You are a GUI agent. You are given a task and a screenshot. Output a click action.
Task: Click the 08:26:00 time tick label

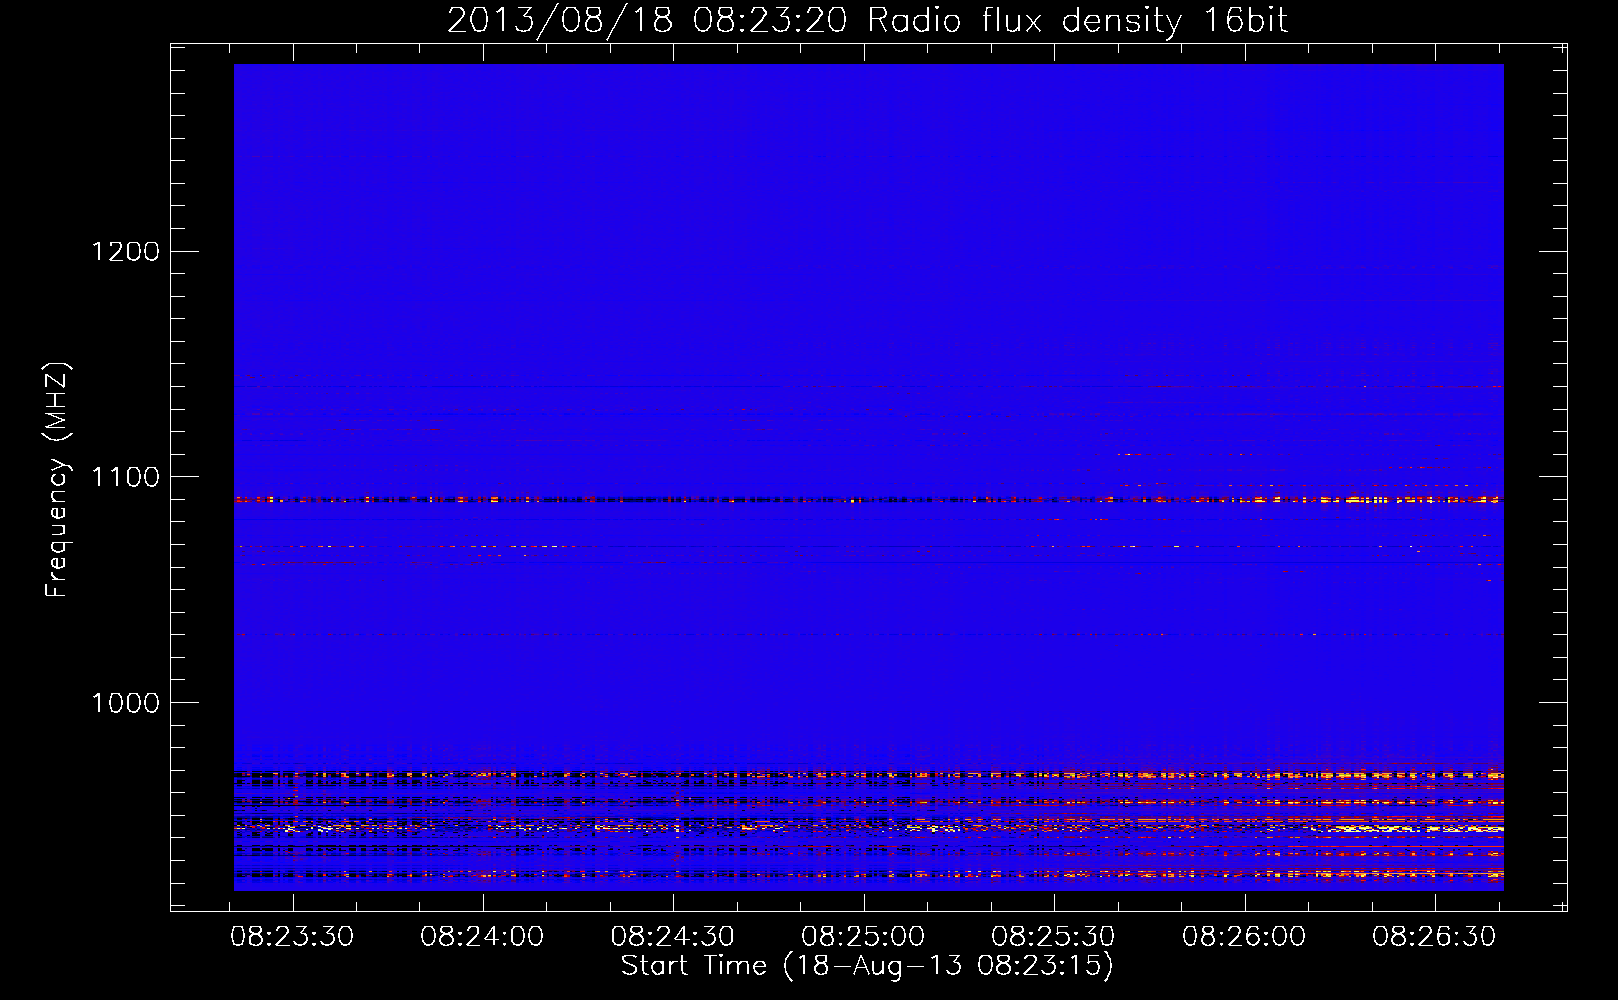[1244, 937]
